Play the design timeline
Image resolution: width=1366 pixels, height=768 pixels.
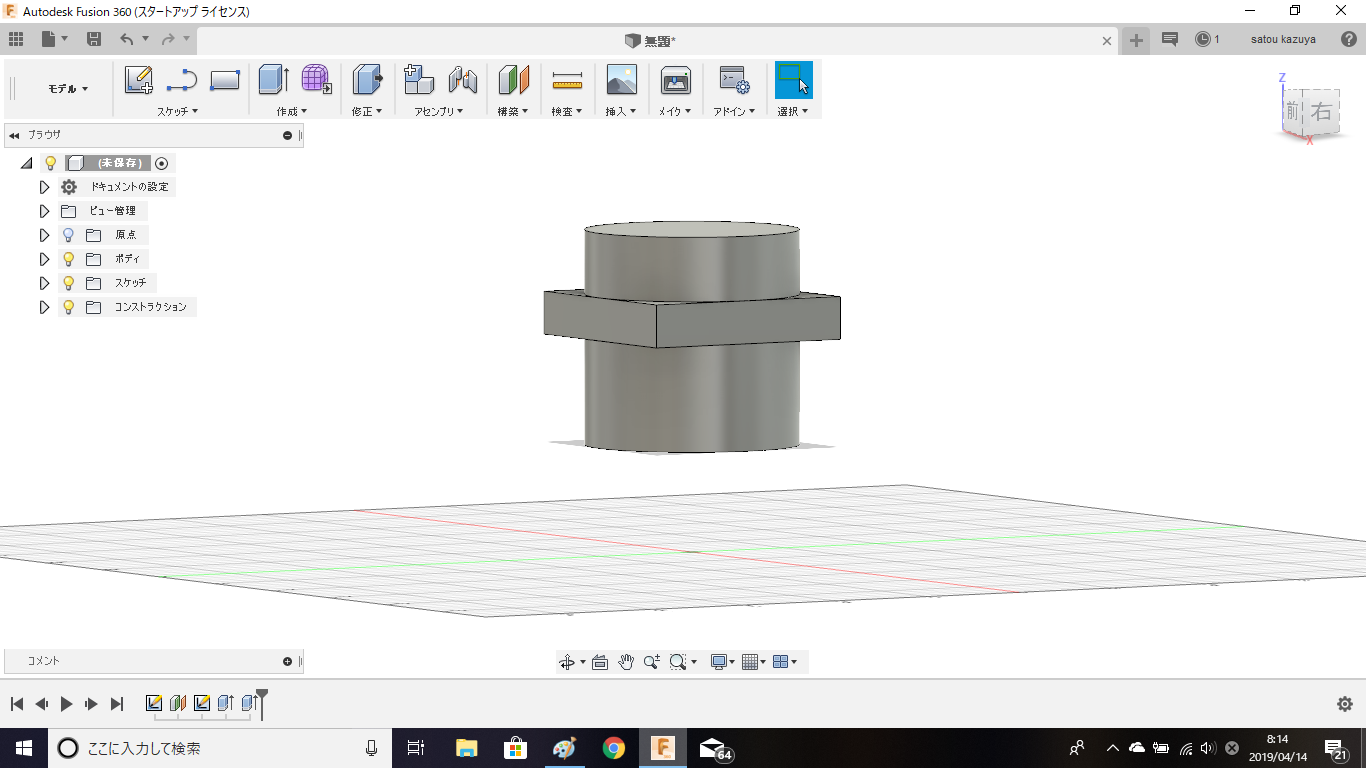pos(66,704)
